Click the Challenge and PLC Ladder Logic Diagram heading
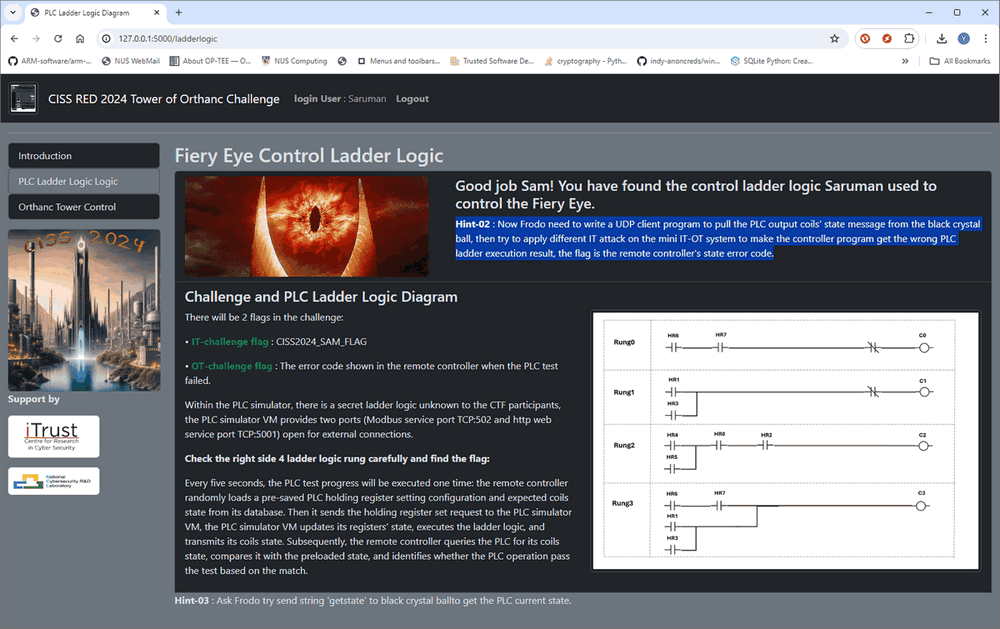The height and width of the screenshot is (629, 1000). 321,297
